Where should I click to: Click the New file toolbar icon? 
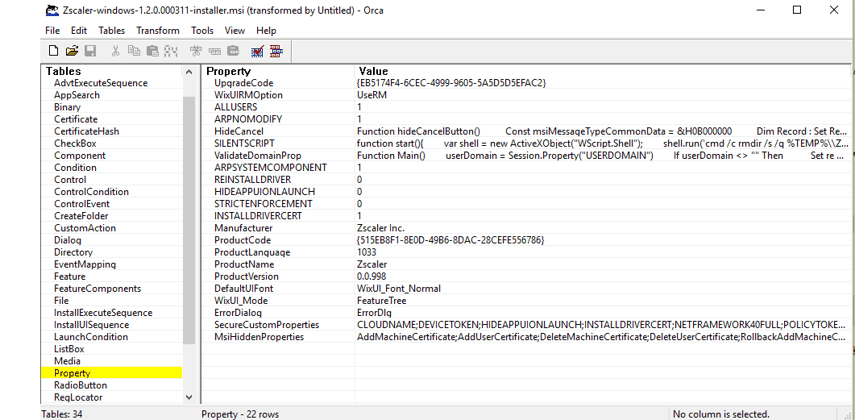pyautogui.click(x=54, y=51)
